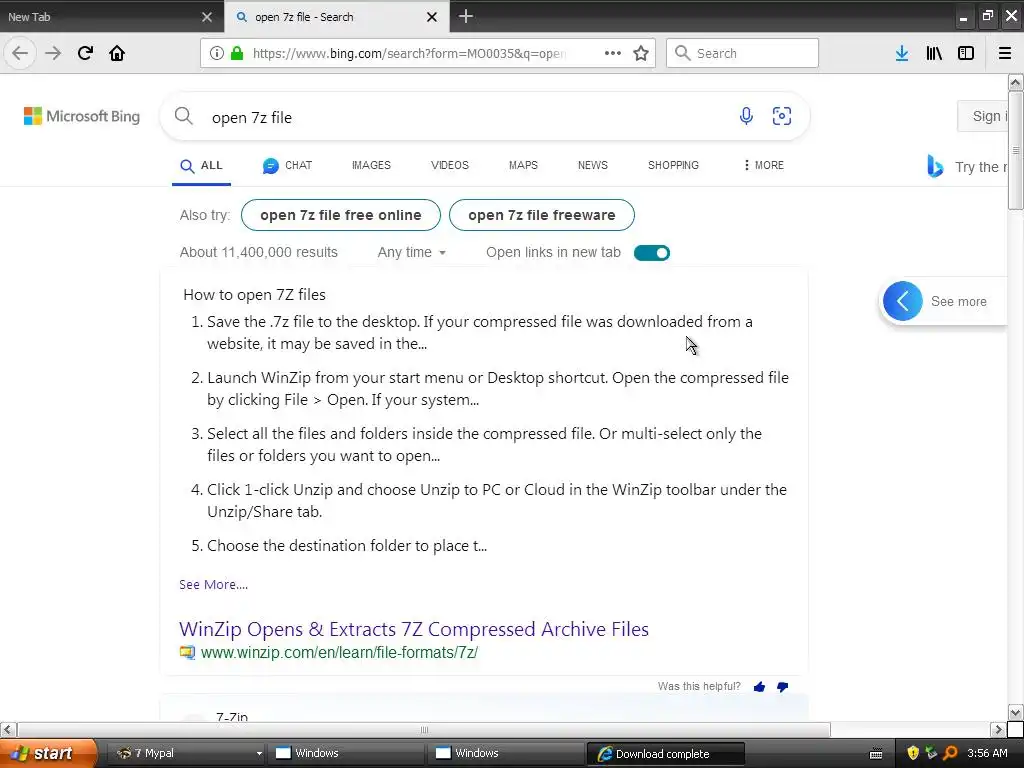Open a new browser tab with plus

[466, 16]
